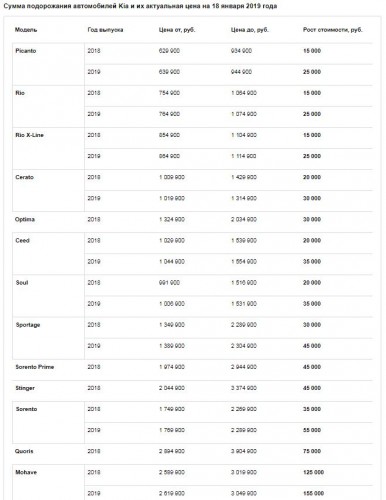
Task: Select the Цена до, руб. header
Action: pyautogui.click(x=250, y=30)
